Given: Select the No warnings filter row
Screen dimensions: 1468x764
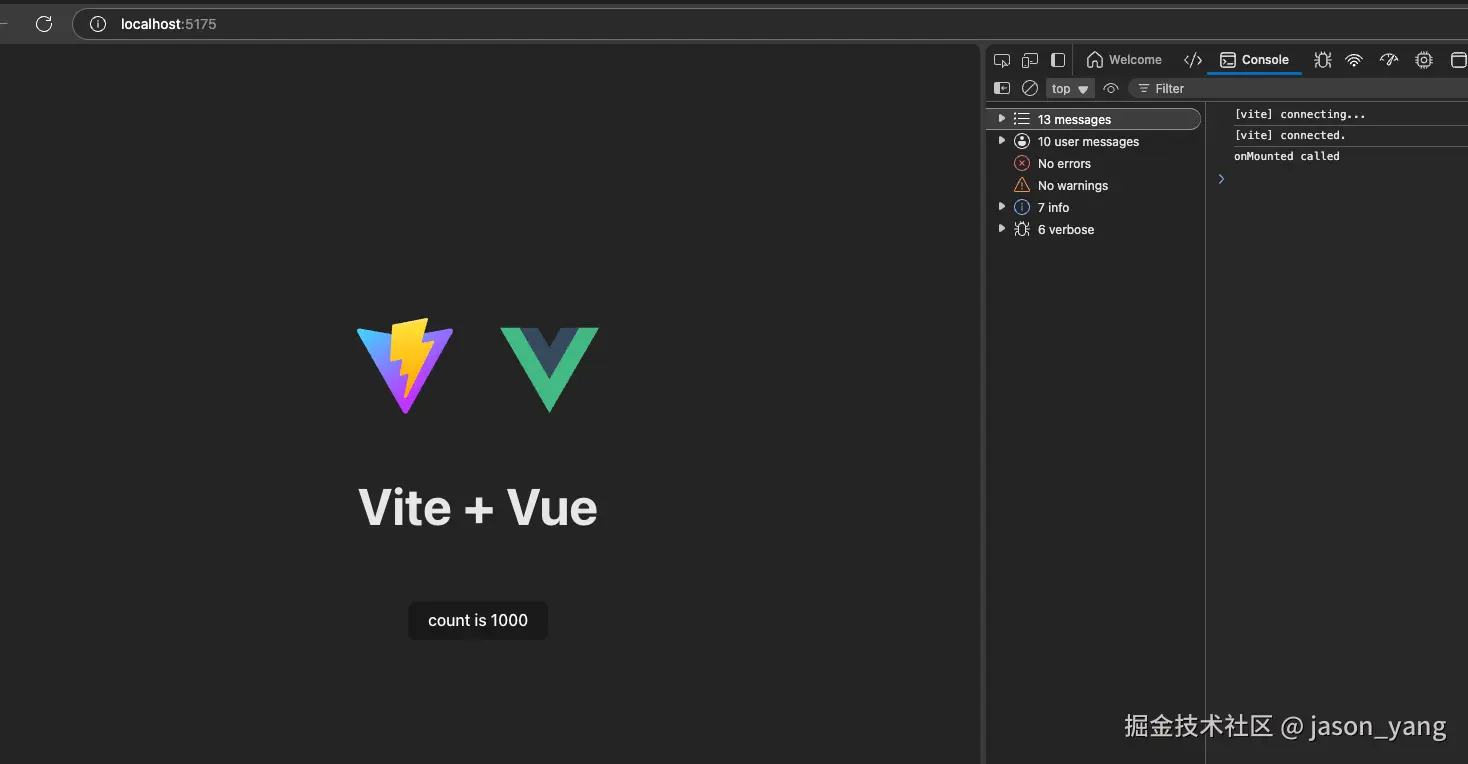Looking at the screenshot, I should point(1095,185).
